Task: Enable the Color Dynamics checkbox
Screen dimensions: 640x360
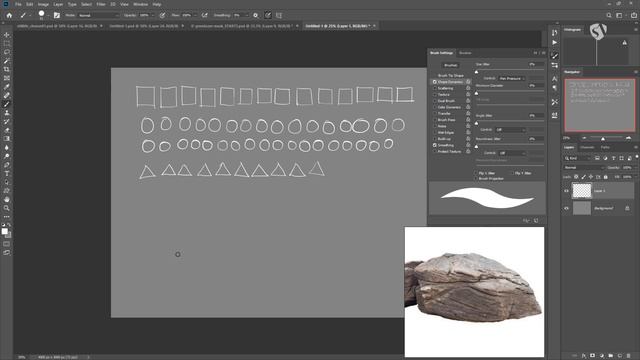Action: [435, 107]
